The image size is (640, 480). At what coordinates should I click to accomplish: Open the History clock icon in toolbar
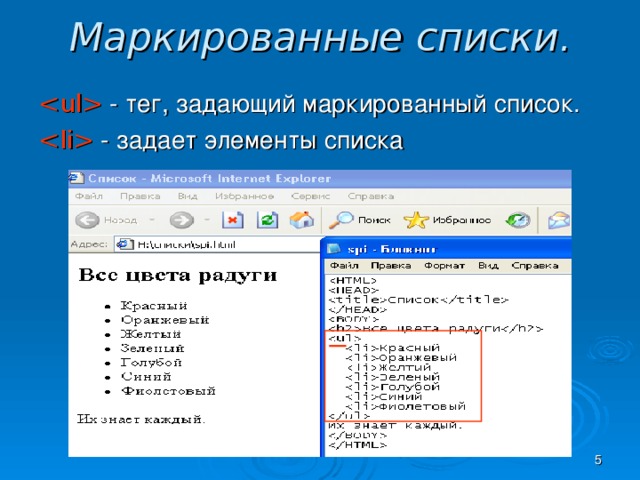[x=518, y=220]
